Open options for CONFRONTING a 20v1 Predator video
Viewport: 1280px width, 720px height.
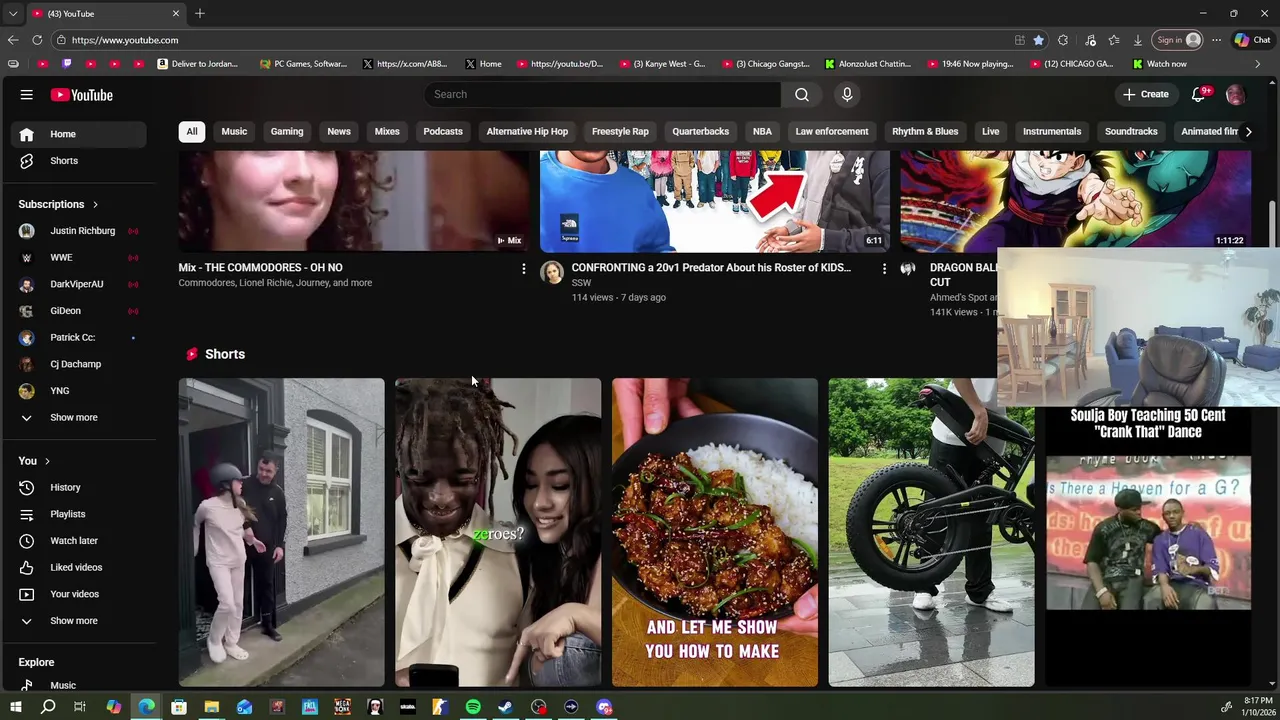pyautogui.click(x=884, y=268)
